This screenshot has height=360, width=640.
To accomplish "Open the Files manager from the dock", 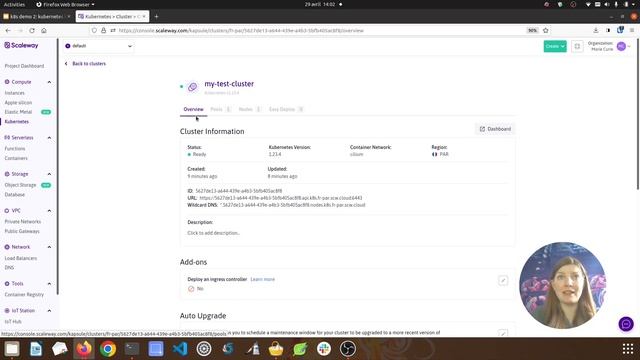I will [x=12, y=349].
